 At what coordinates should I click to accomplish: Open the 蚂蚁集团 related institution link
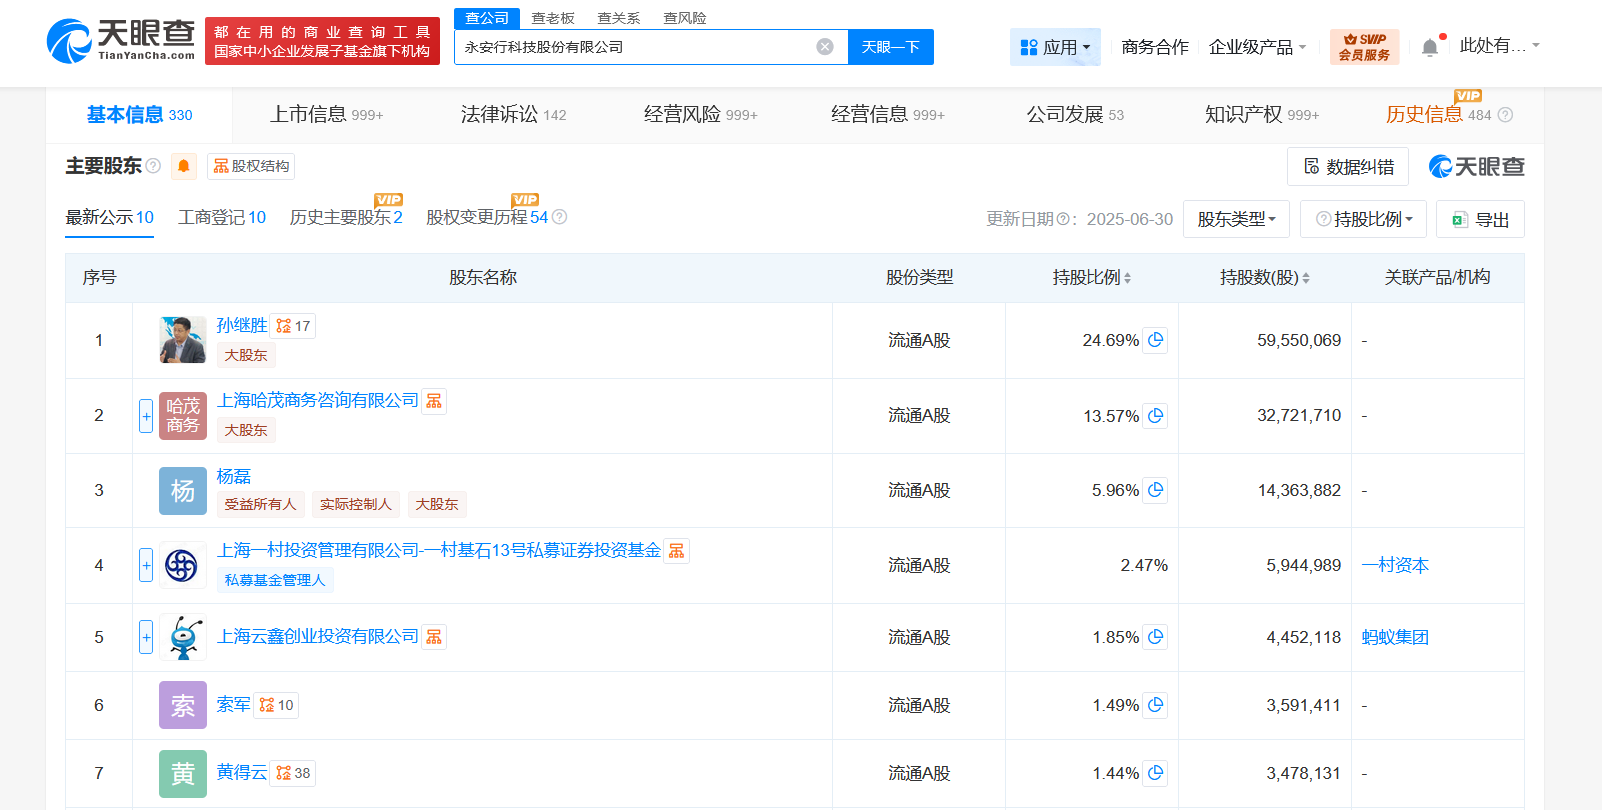[x=1395, y=637]
